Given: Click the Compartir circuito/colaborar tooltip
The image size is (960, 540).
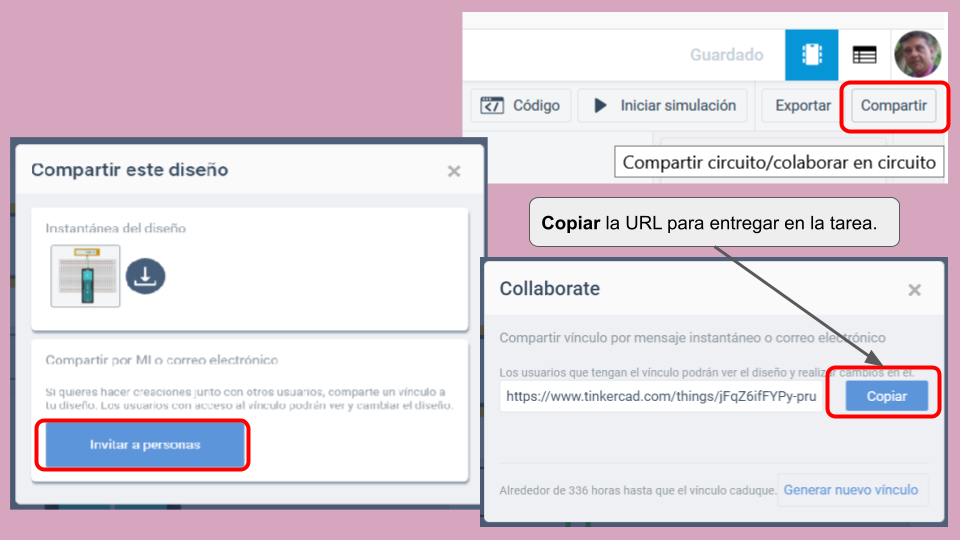Looking at the screenshot, I should [x=778, y=162].
